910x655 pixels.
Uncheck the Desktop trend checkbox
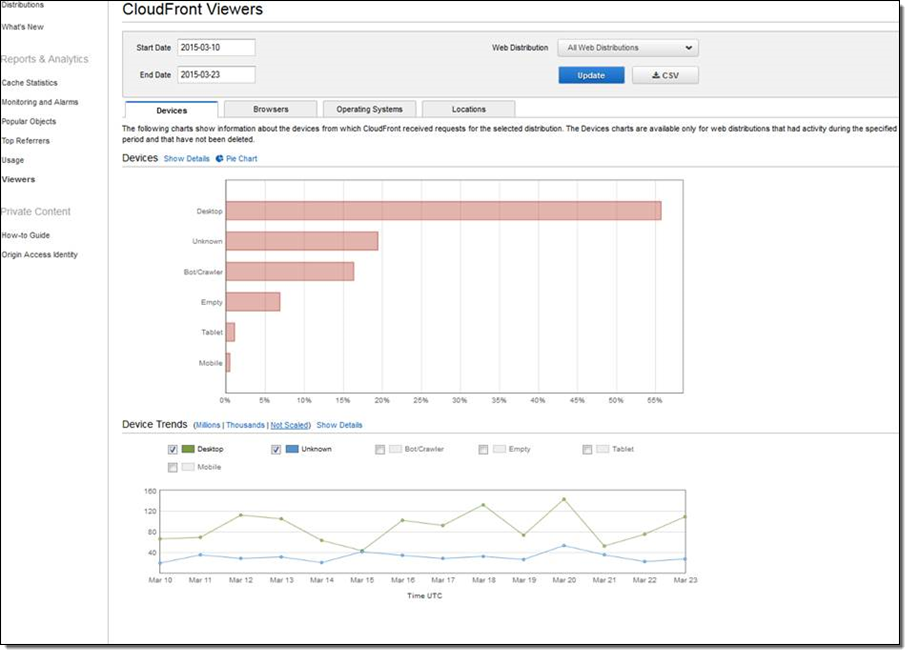click(x=173, y=450)
